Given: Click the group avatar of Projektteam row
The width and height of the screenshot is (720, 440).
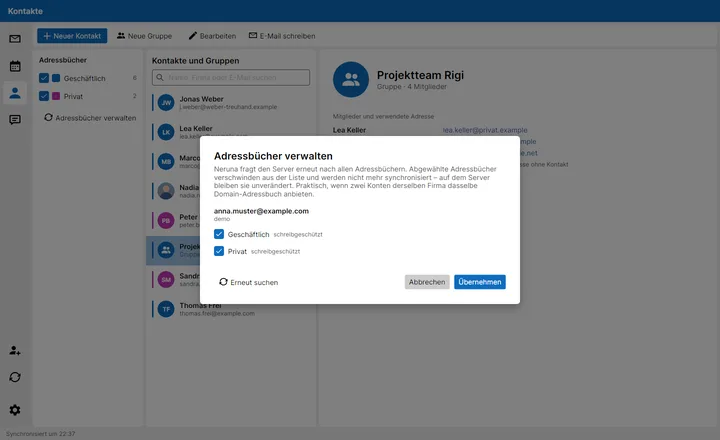Looking at the screenshot, I should click(x=166, y=250).
